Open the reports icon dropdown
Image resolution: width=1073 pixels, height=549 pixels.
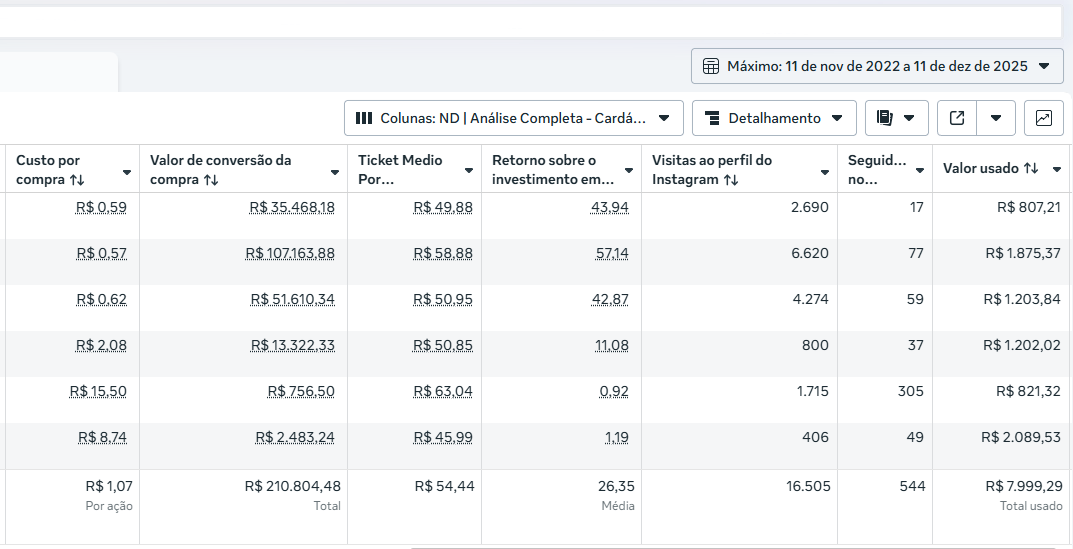[896, 118]
